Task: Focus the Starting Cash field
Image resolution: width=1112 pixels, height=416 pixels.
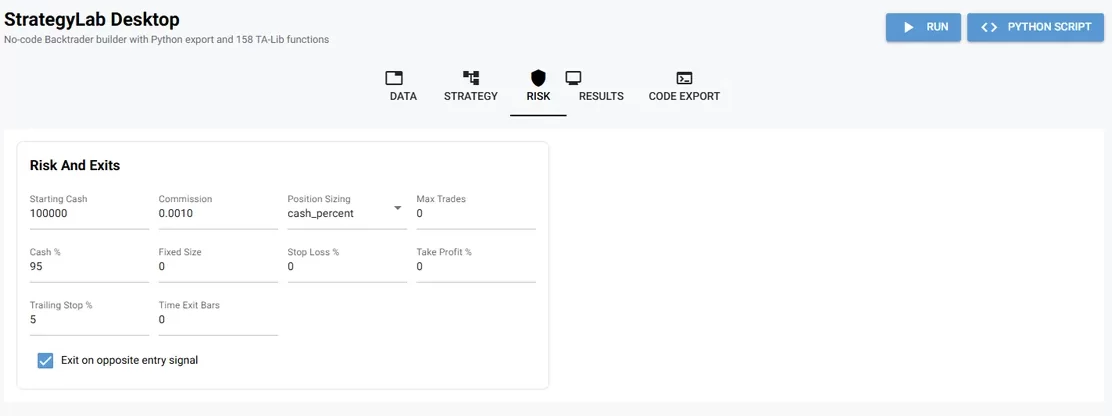Action: point(89,212)
